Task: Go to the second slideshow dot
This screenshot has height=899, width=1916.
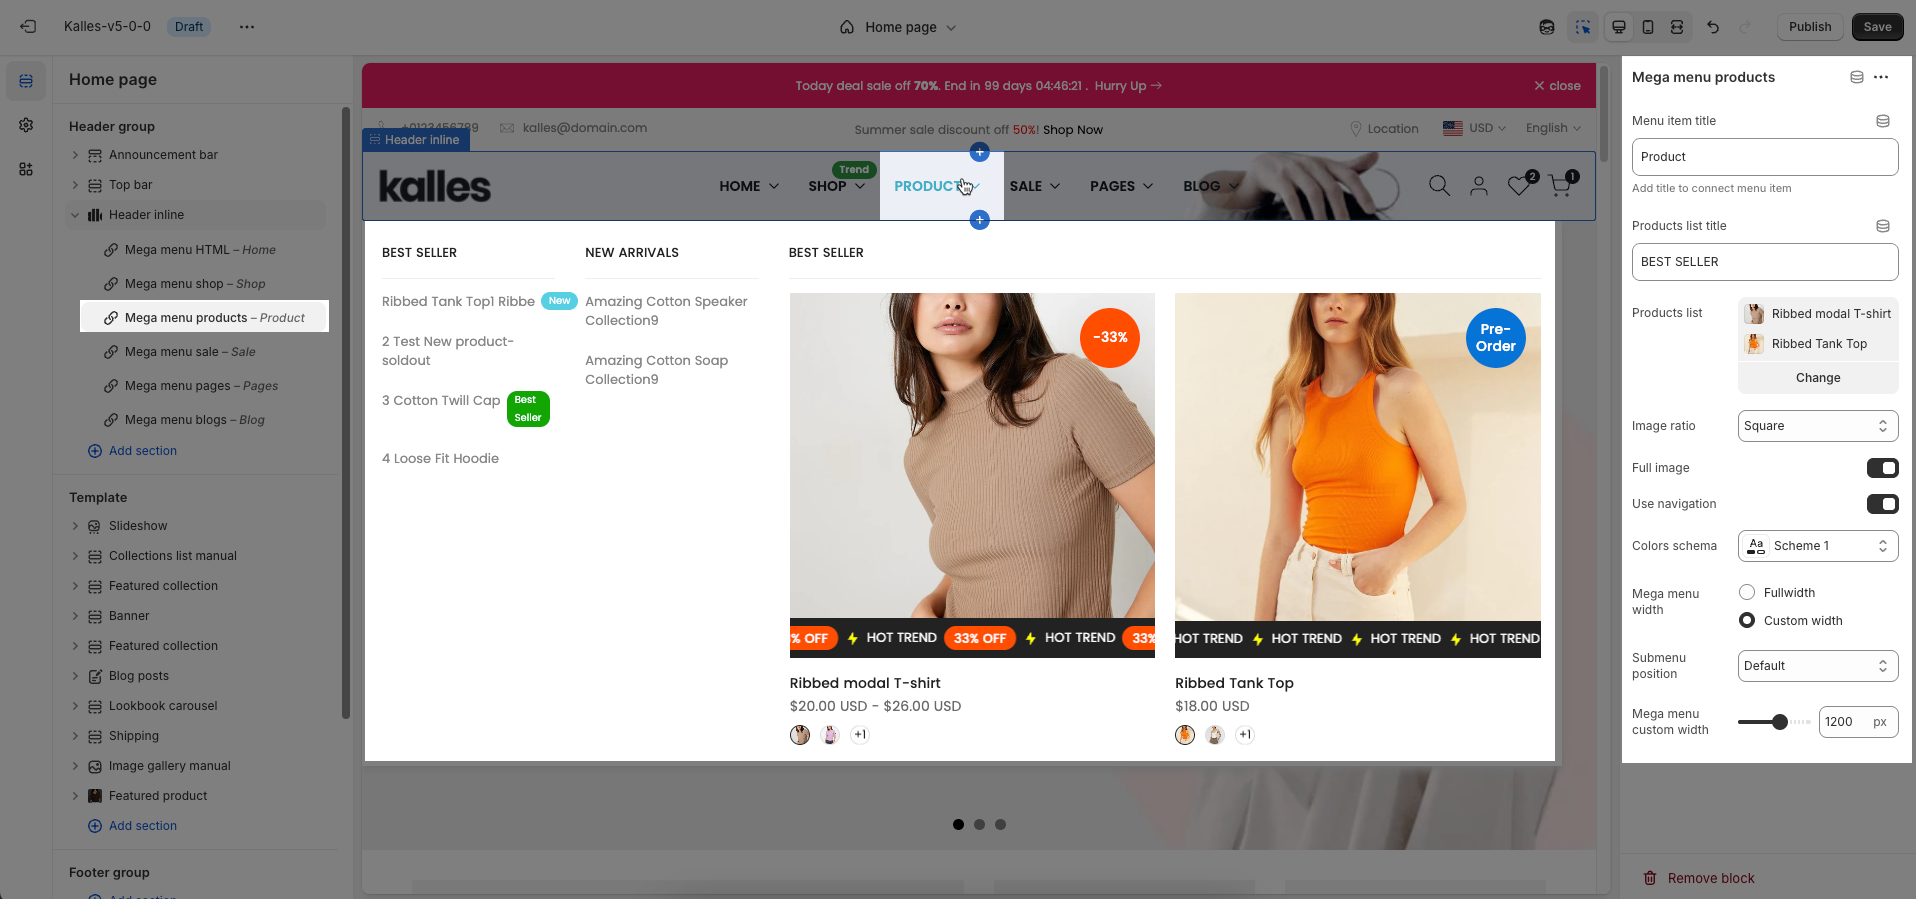Action: 980,825
